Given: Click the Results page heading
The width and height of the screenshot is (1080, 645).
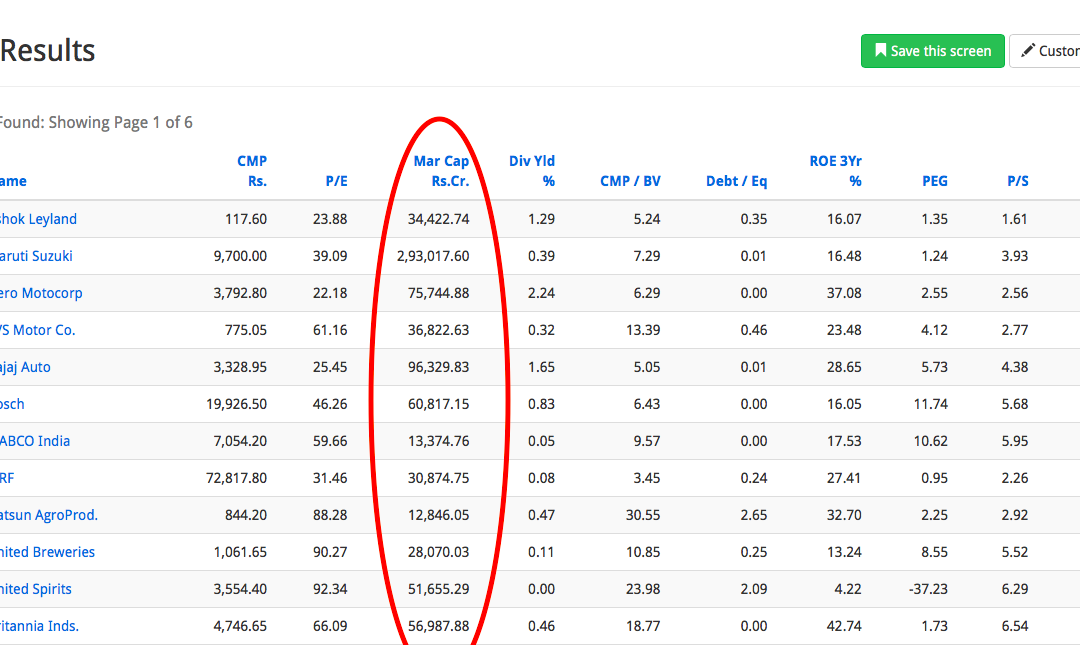Looking at the screenshot, I should point(48,50).
